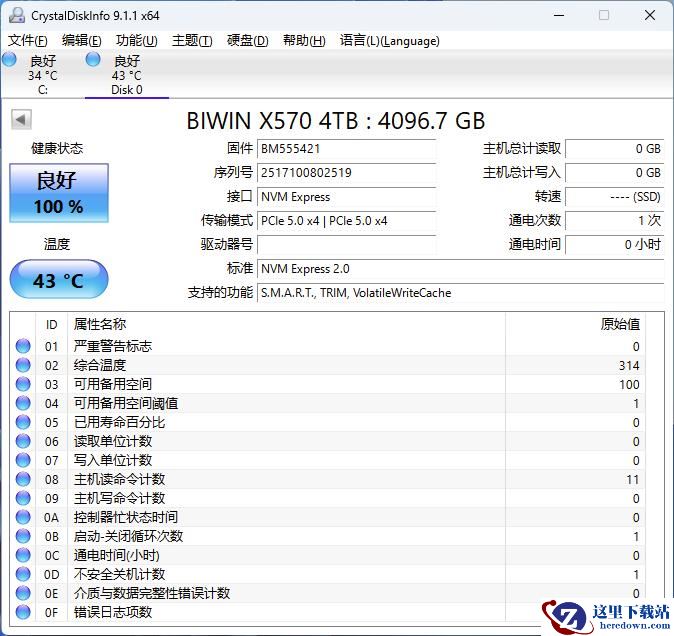Click the 原始值 column header
This screenshot has width=674, height=636.
(x=620, y=324)
